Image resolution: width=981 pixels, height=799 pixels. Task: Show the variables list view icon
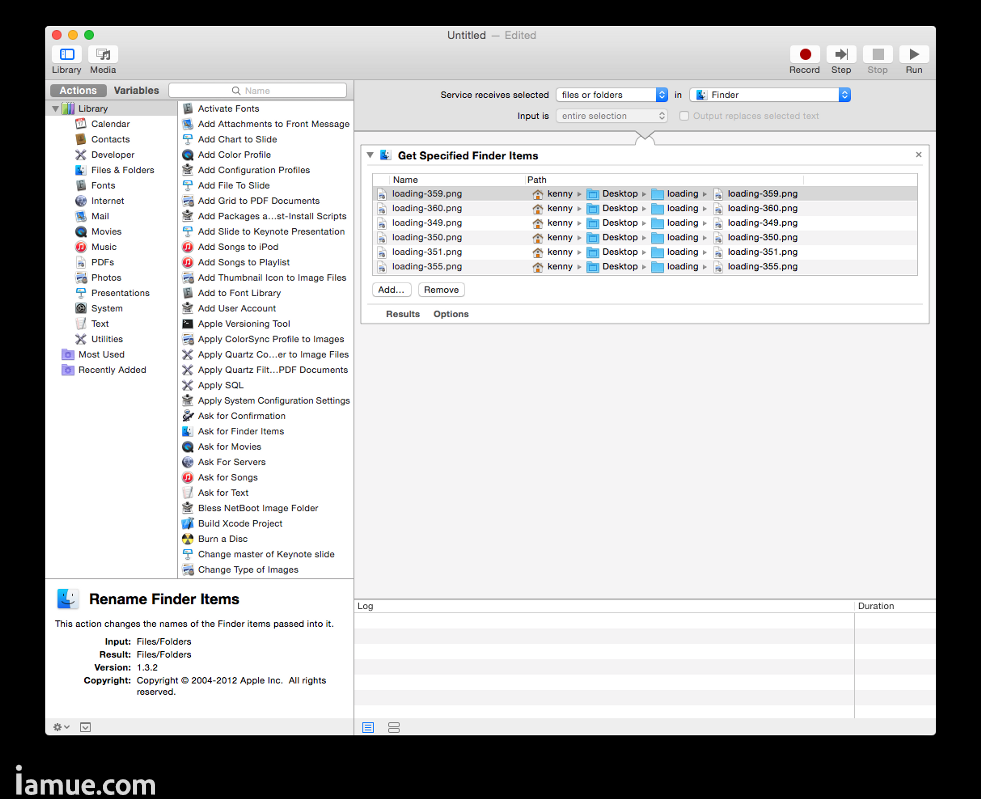[x=394, y=727]
